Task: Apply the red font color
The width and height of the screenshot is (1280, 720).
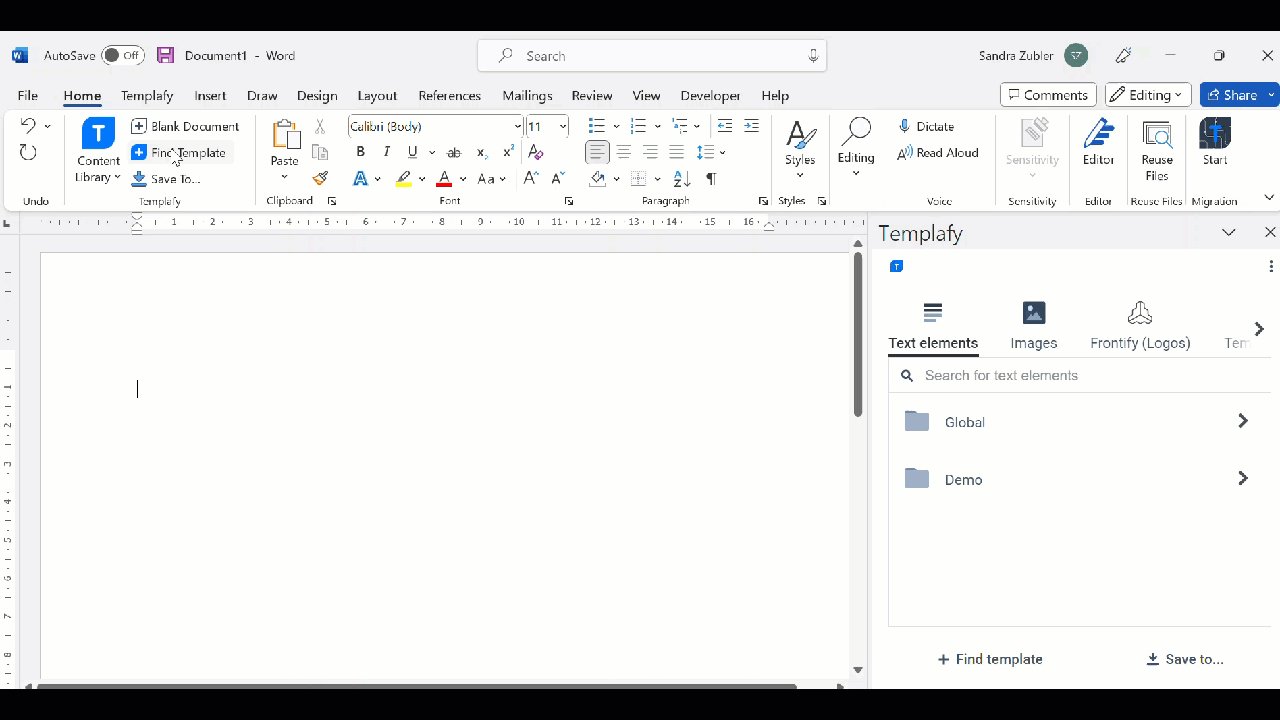Action: tap(444, 179)
